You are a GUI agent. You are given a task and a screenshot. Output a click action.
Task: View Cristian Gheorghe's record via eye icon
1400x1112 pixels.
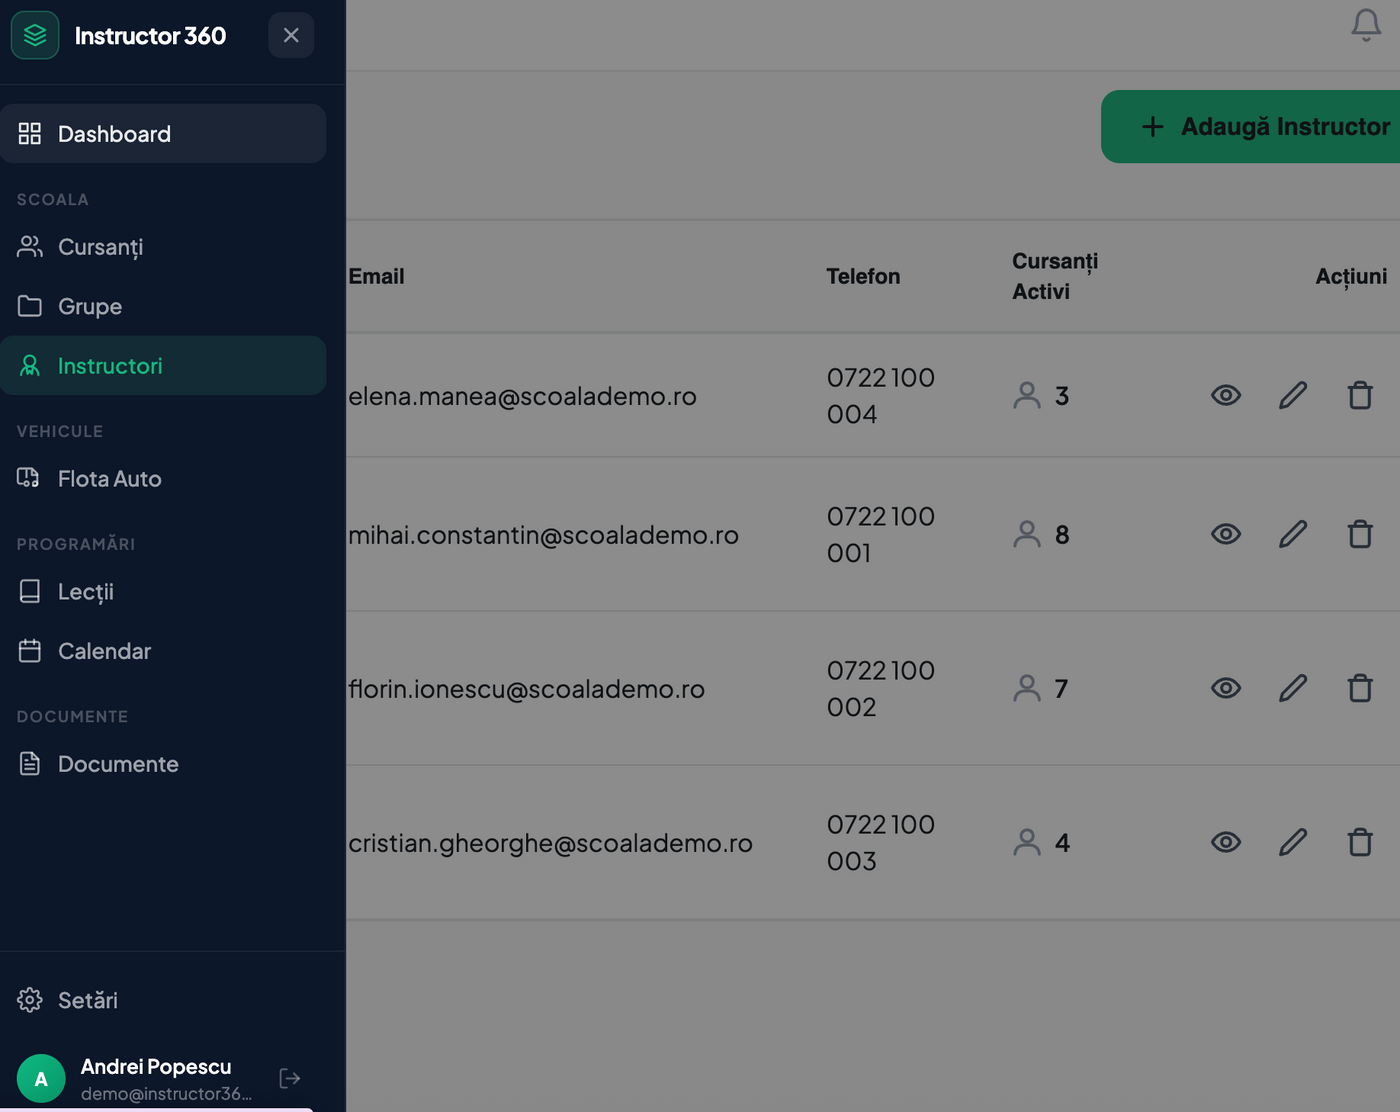(1226, 842)
